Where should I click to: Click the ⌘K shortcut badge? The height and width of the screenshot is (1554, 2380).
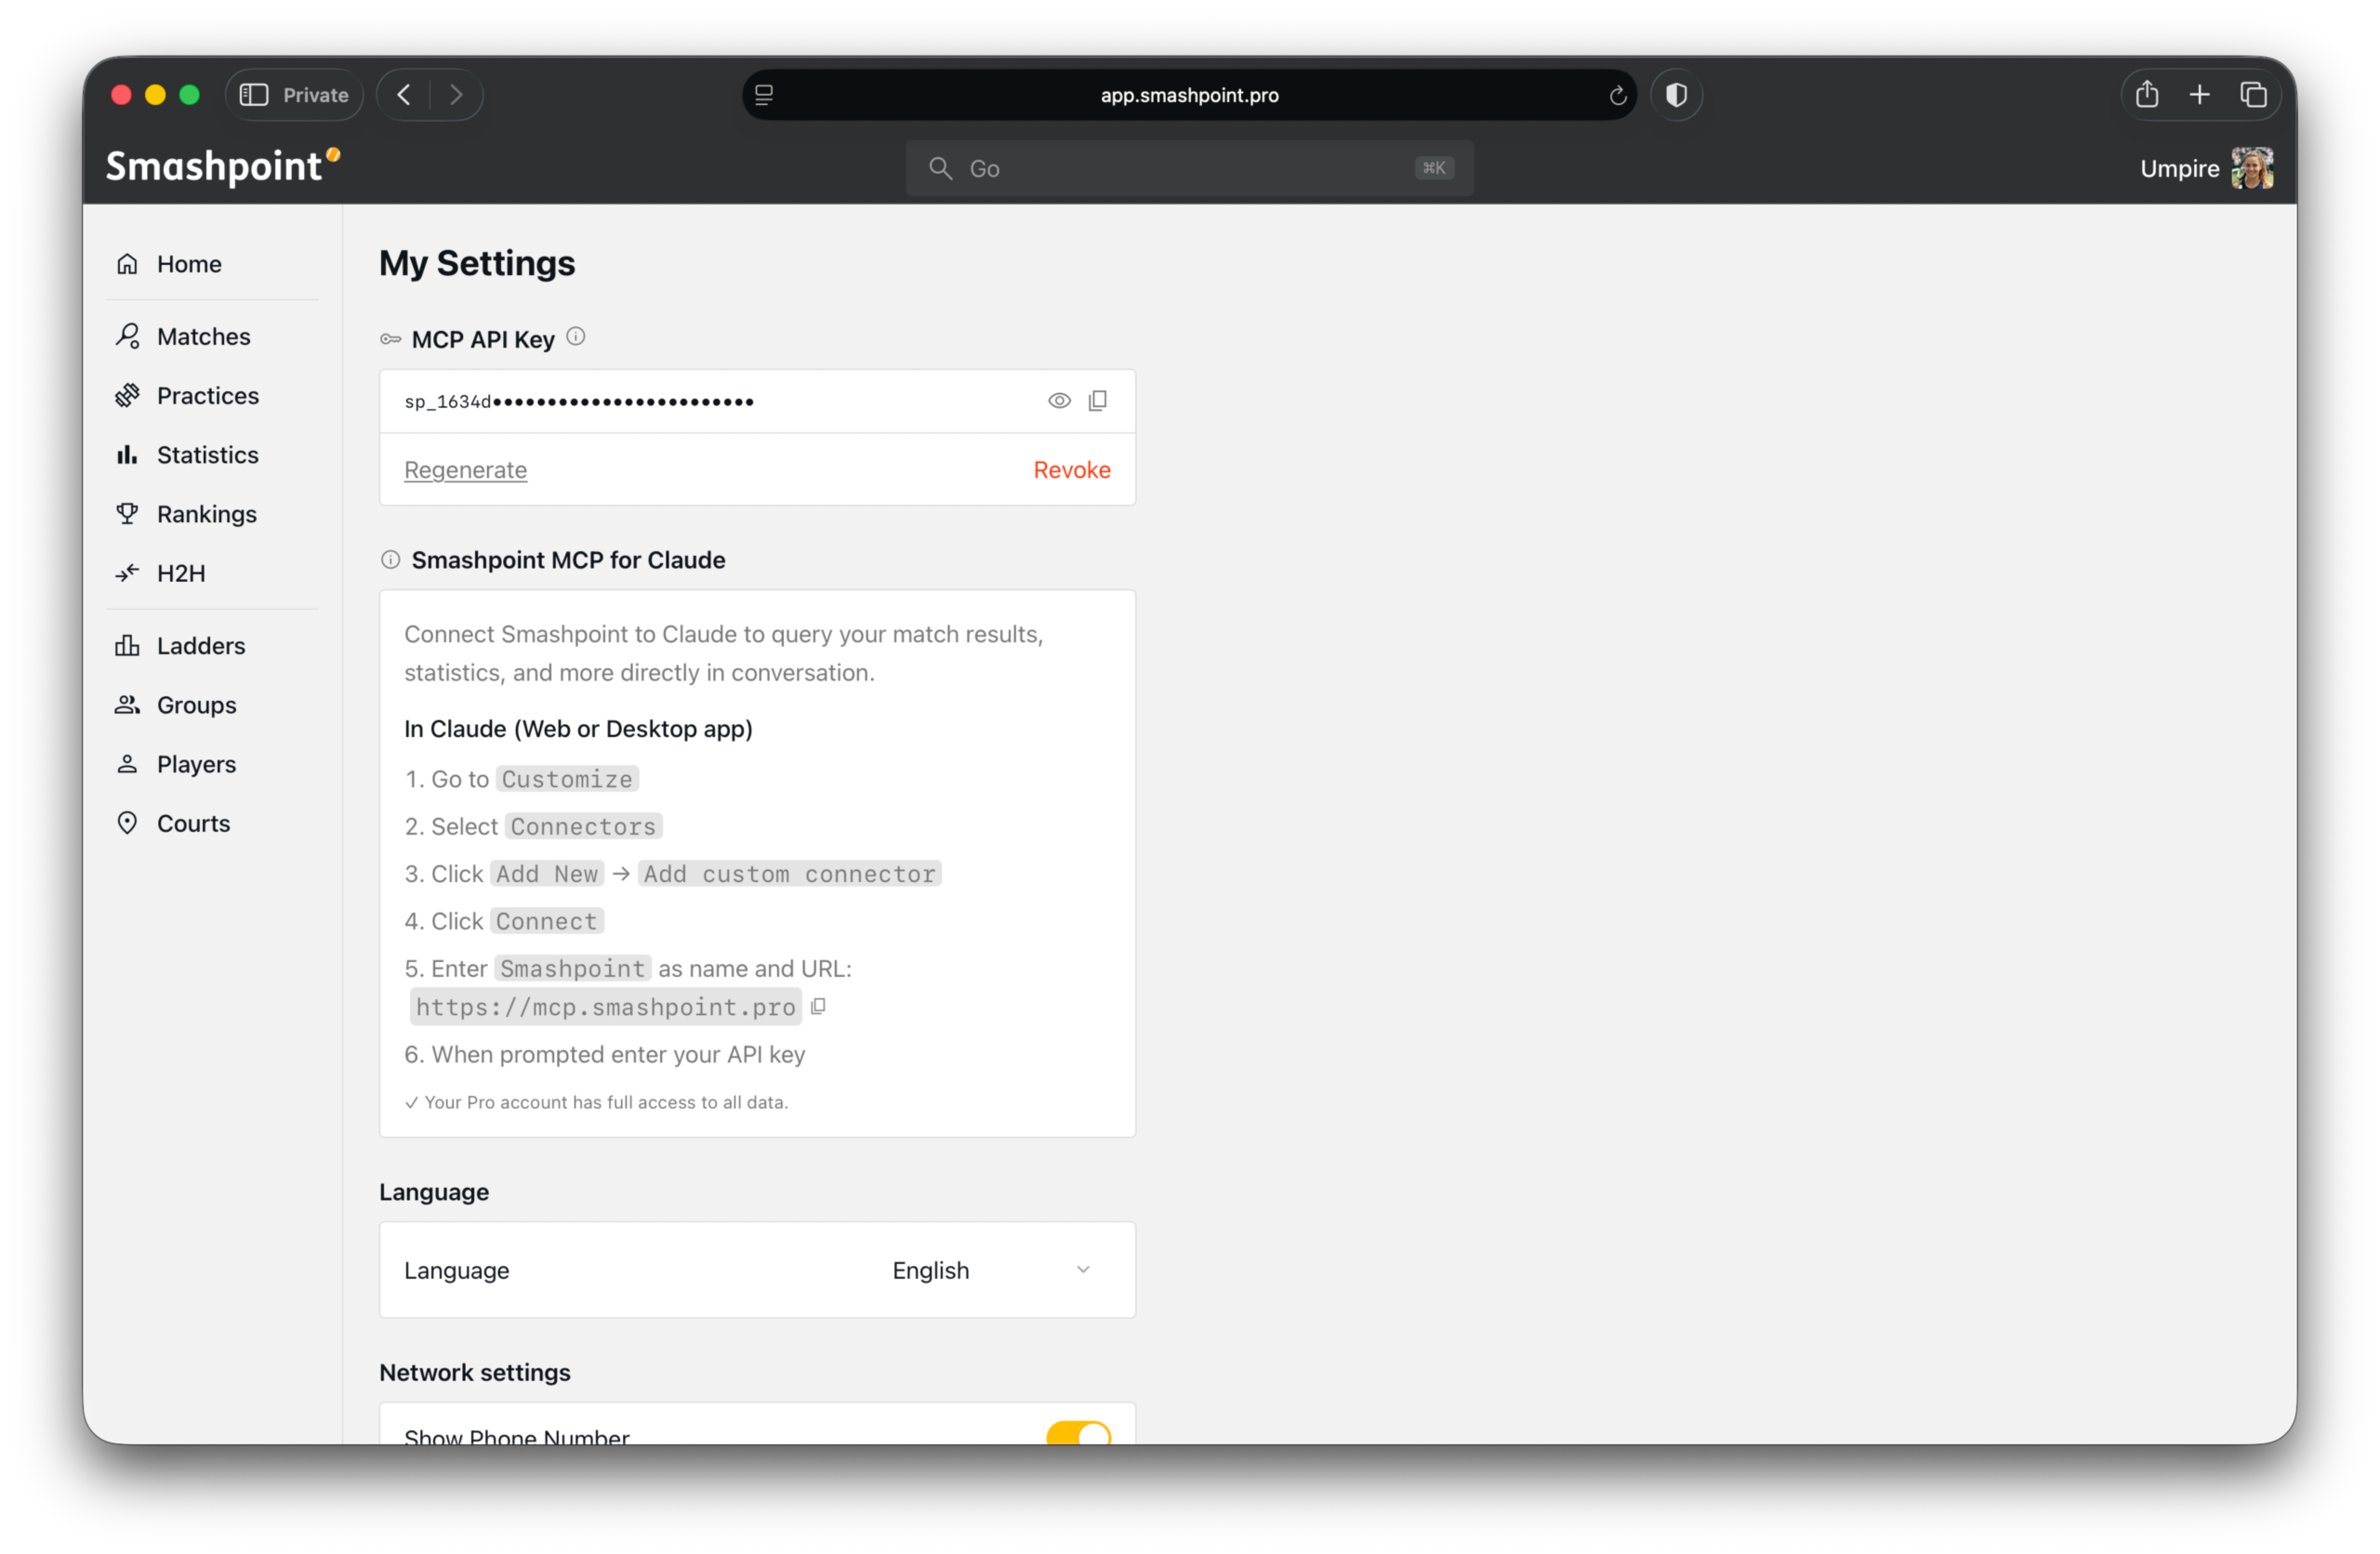(1434, 168)
